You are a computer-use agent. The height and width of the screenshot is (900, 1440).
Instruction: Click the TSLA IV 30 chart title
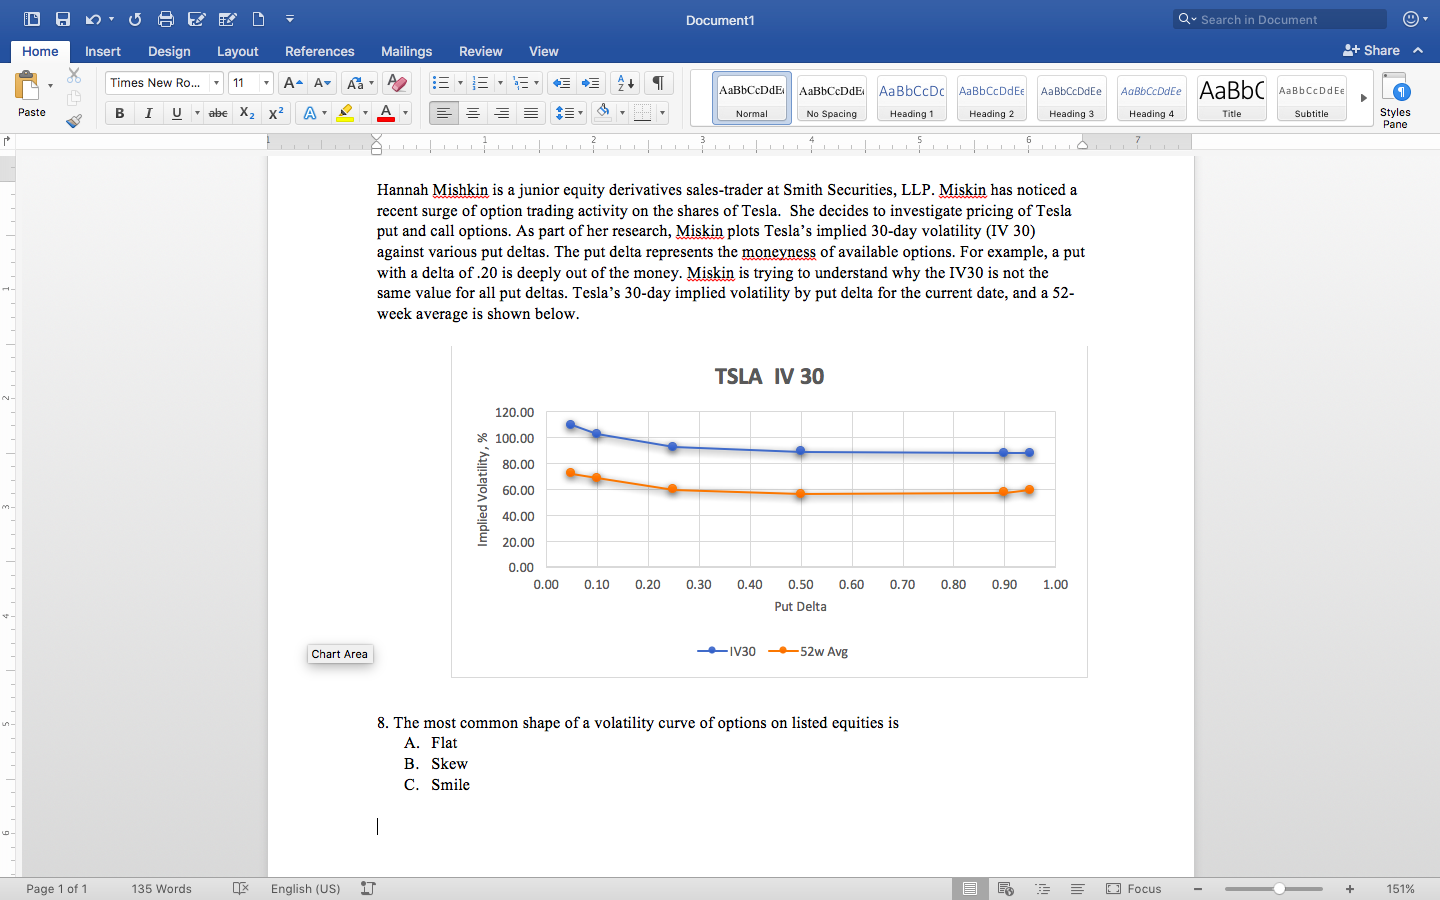pos(769,377)
